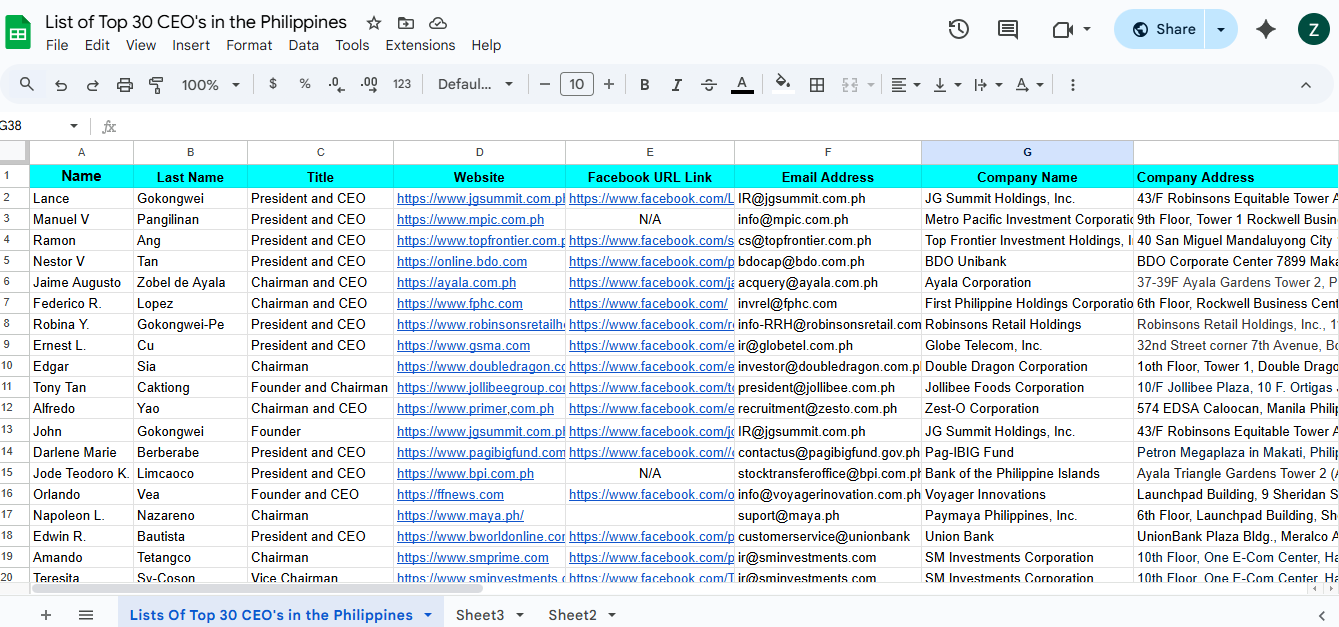Open version history clock icon
Viewport: 1339px width, 627px height.
pyautogui.click(x=958, y=29)
